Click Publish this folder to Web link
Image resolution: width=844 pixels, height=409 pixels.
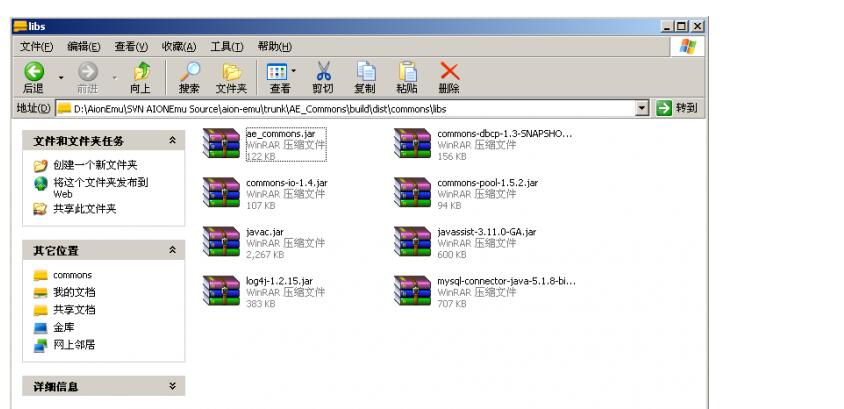coord(101,188)
